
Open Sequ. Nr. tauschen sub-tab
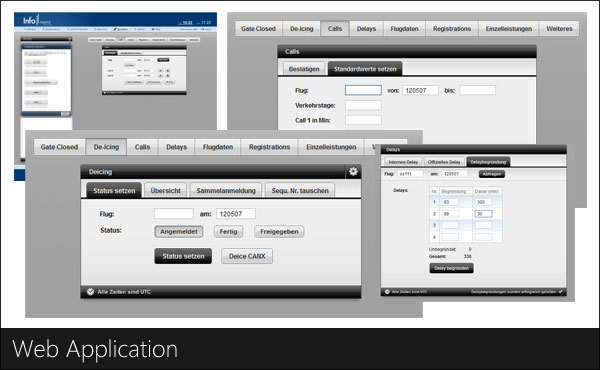[300, 191]
